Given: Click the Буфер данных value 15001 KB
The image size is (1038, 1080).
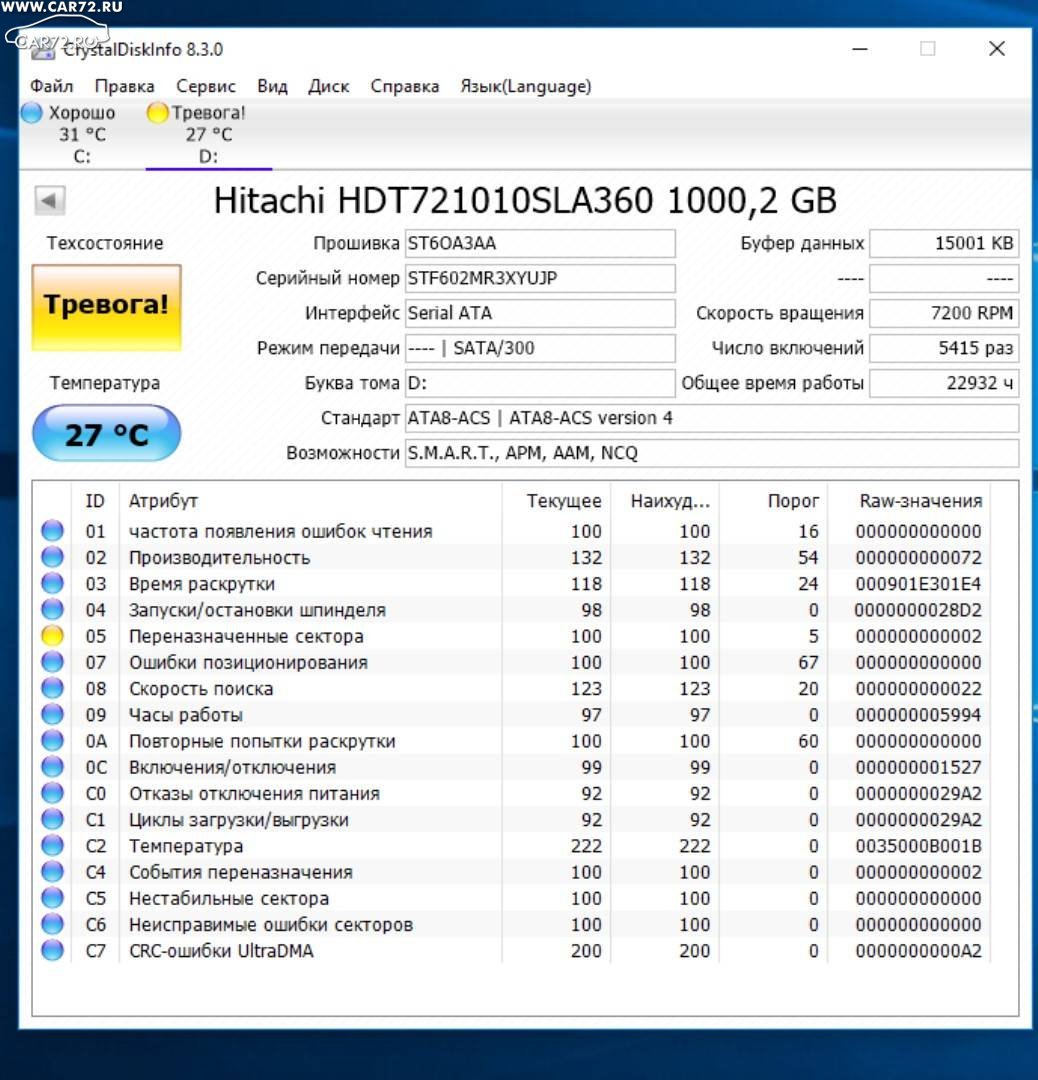Looking at the screenshot, I should (944, 243).
